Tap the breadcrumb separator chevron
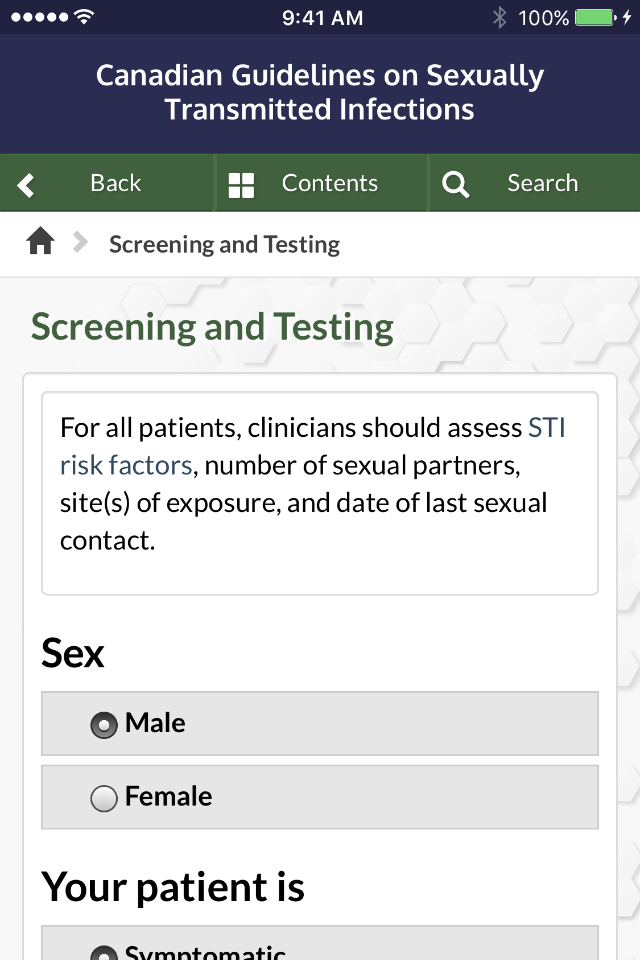The width and height of the screenshot is (640, 960). point(77,243)
